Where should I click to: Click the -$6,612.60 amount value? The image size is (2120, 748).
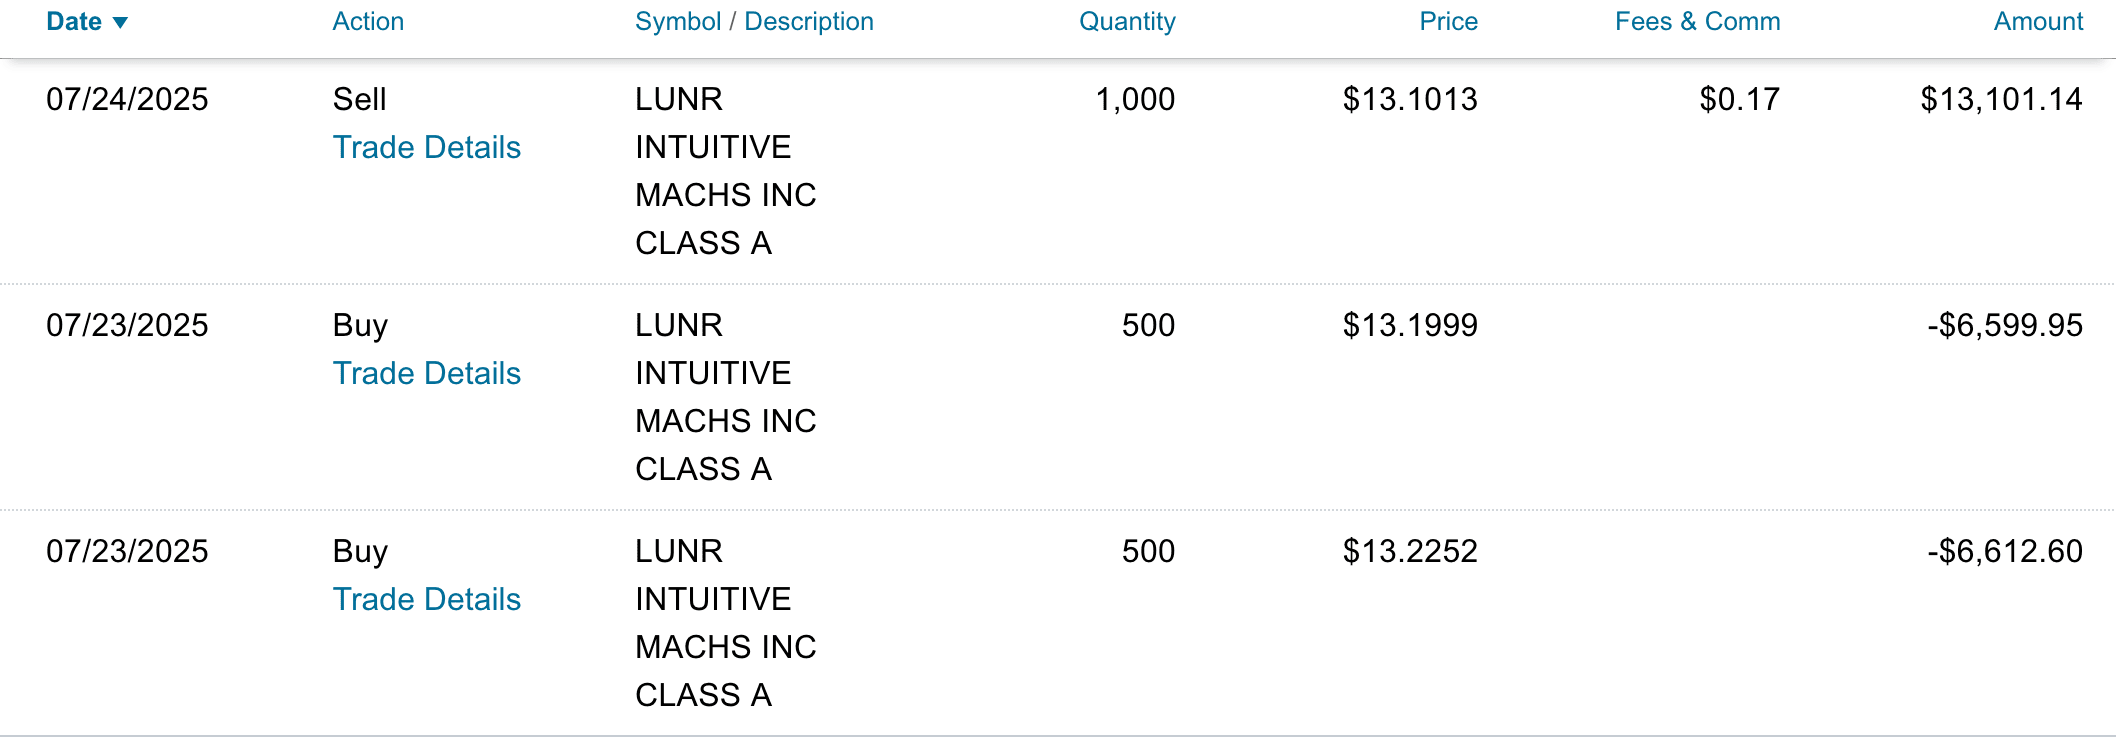tap(2005, 552)
